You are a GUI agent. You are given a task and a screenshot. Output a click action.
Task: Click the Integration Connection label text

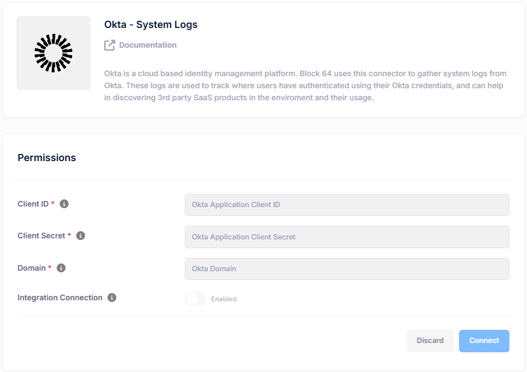(60, 297)
